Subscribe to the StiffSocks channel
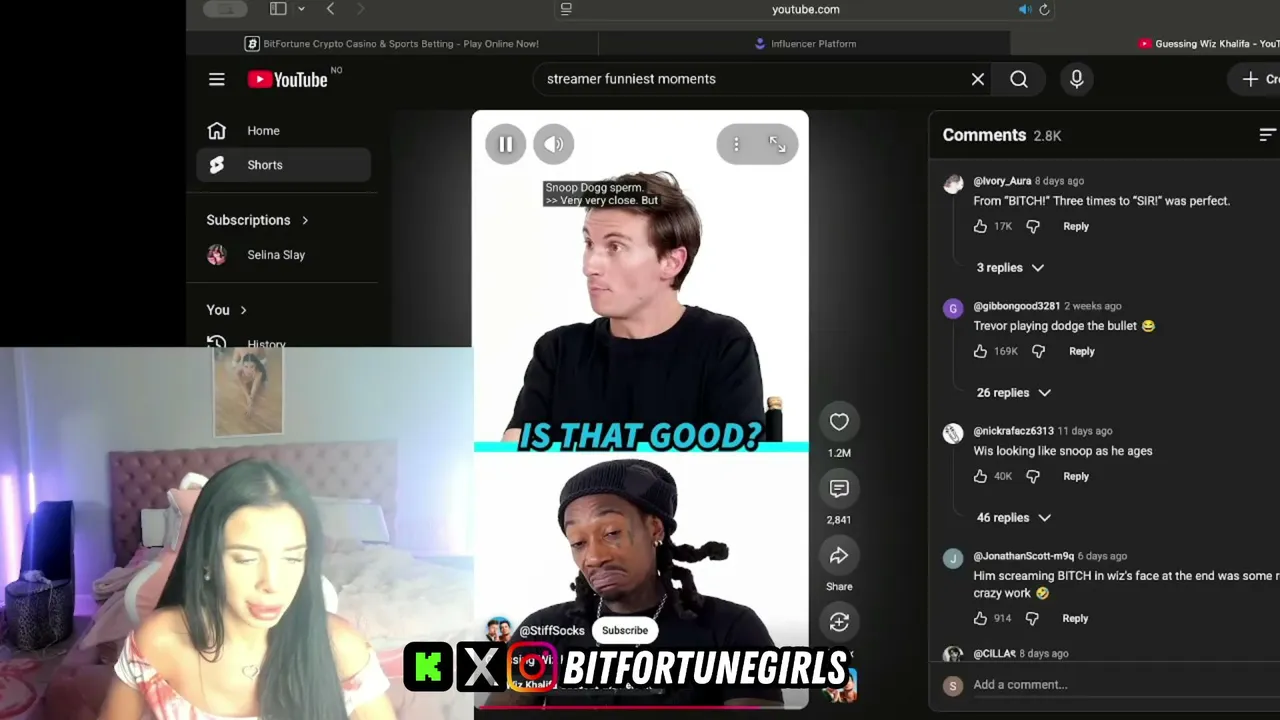1280x720 pixels. 625,630
